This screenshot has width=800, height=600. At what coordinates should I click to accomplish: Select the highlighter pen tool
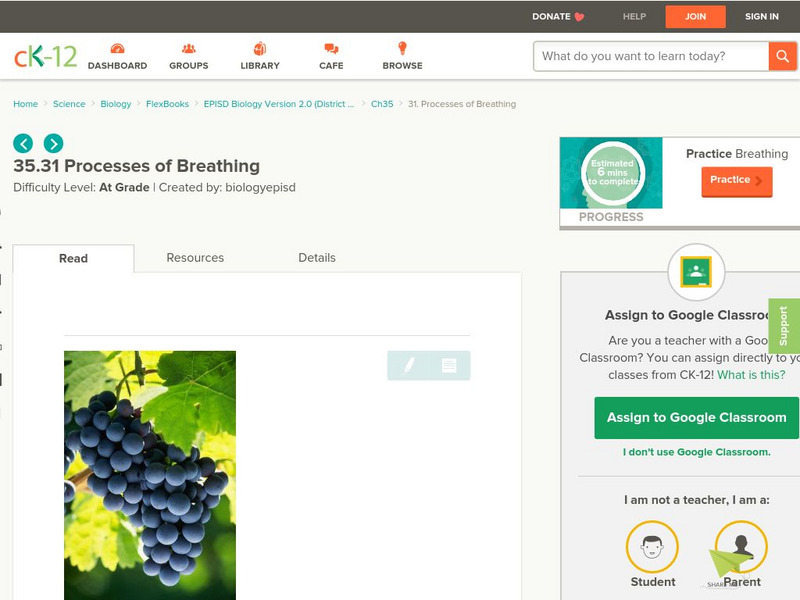coord(409,365)
